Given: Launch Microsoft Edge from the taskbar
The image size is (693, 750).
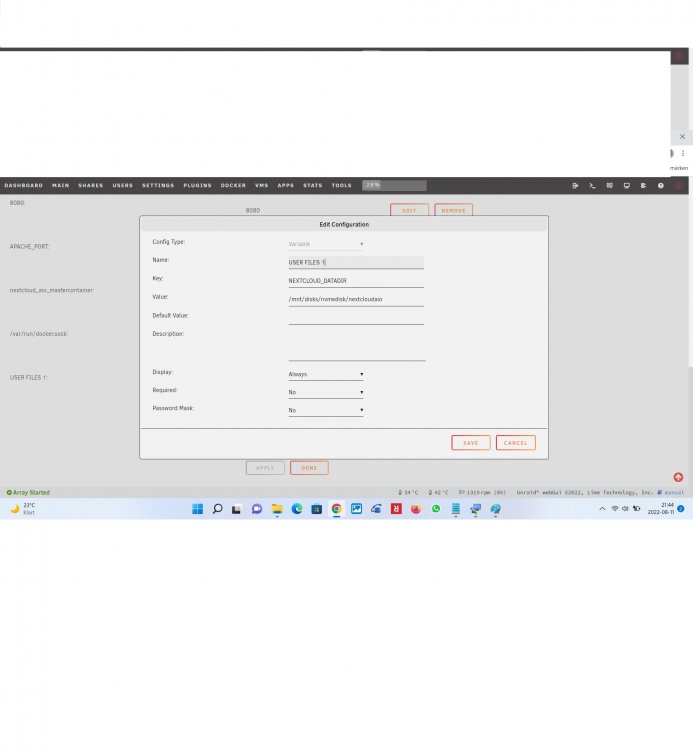Looking at the screenshot, I should pyautogui.click(x=297, y=509).
